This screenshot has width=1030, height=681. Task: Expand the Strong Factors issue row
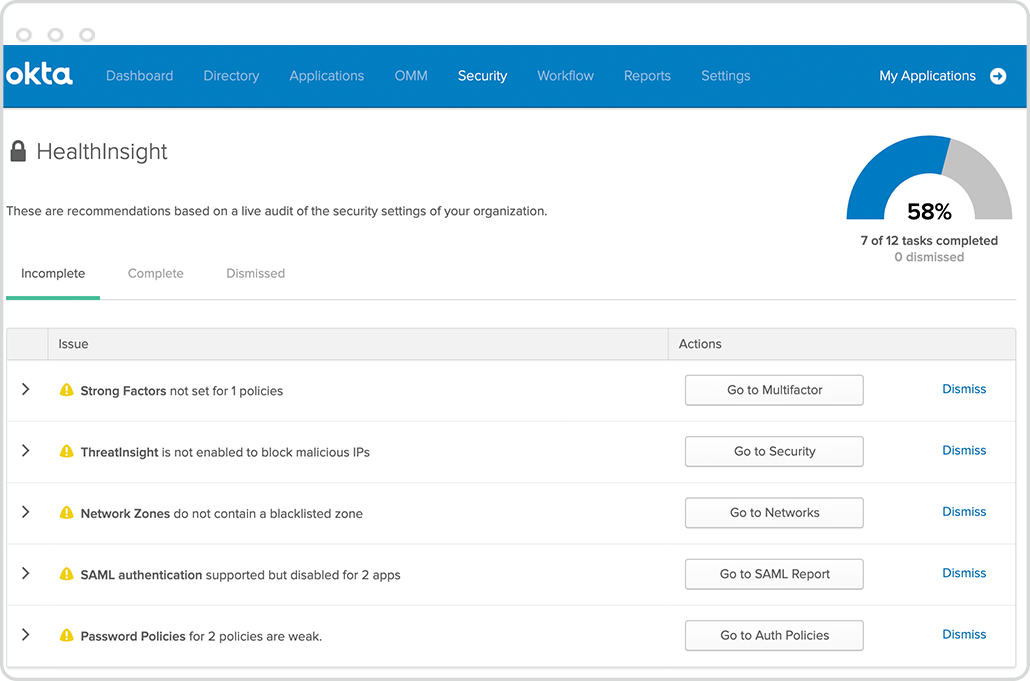26,389
